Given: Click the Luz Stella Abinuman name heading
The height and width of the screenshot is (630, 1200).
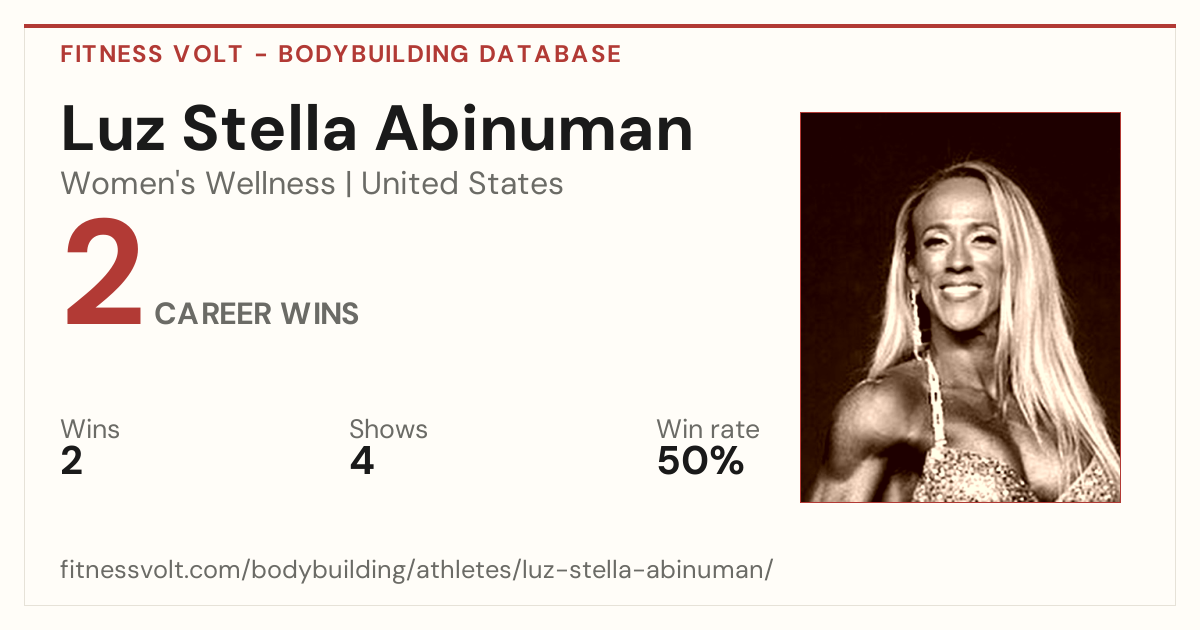Looking at the screenshot, I should [x=377, y=130].
